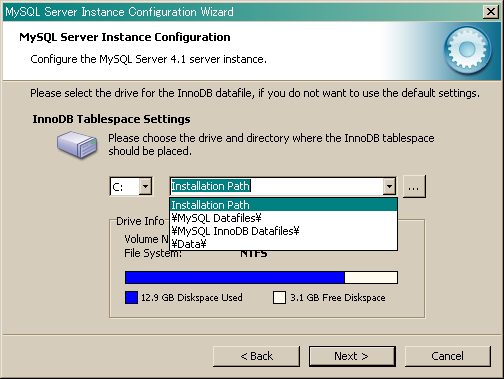Screen dimensions: 504x379
Task: Cancel the configuration wizard
Action: coord(448,356)
